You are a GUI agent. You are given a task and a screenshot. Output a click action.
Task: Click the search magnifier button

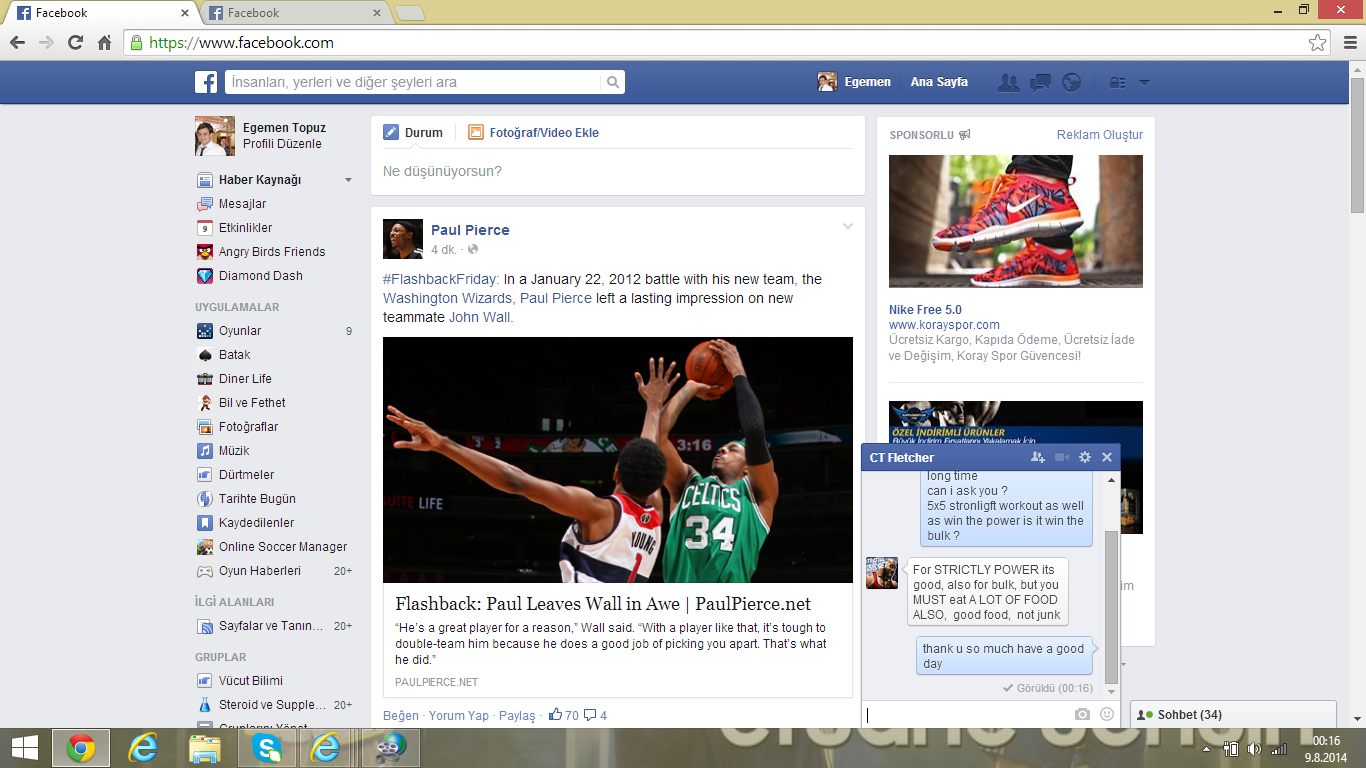pyautogui.click(x=614, y=82)
